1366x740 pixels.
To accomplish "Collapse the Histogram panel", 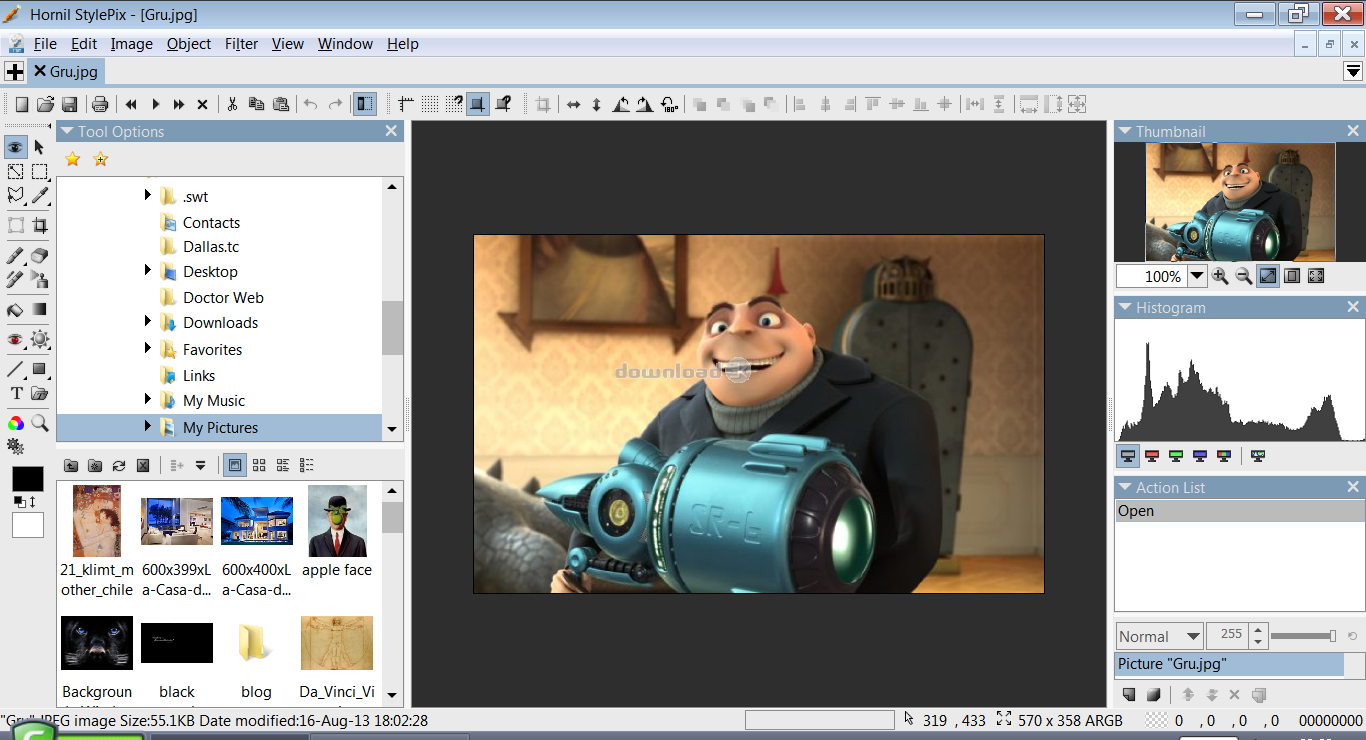I will tap(1125, 308).
